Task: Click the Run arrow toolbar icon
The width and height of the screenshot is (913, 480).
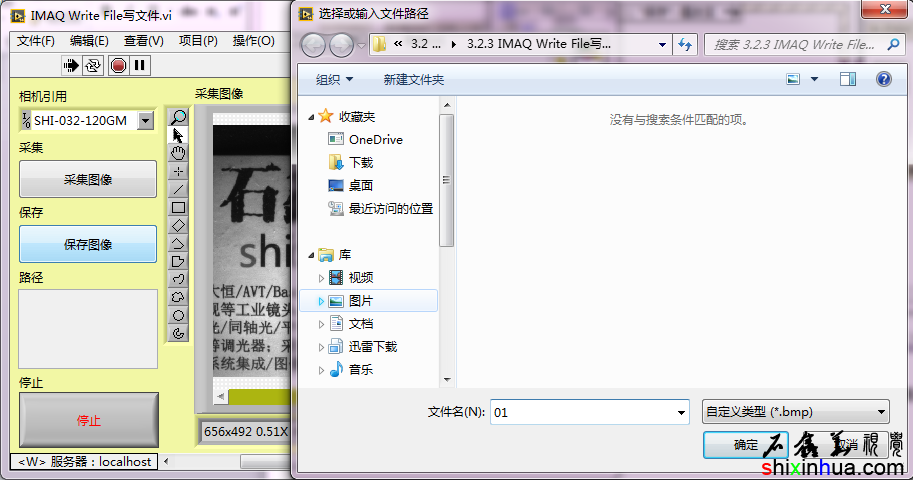Action: point(71,65)
